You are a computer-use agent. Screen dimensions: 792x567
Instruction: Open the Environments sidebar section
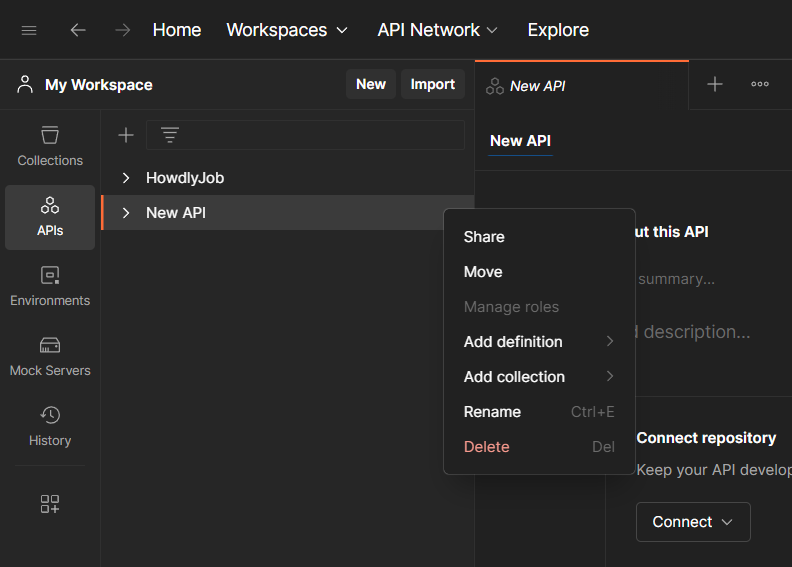click(50, 287)
